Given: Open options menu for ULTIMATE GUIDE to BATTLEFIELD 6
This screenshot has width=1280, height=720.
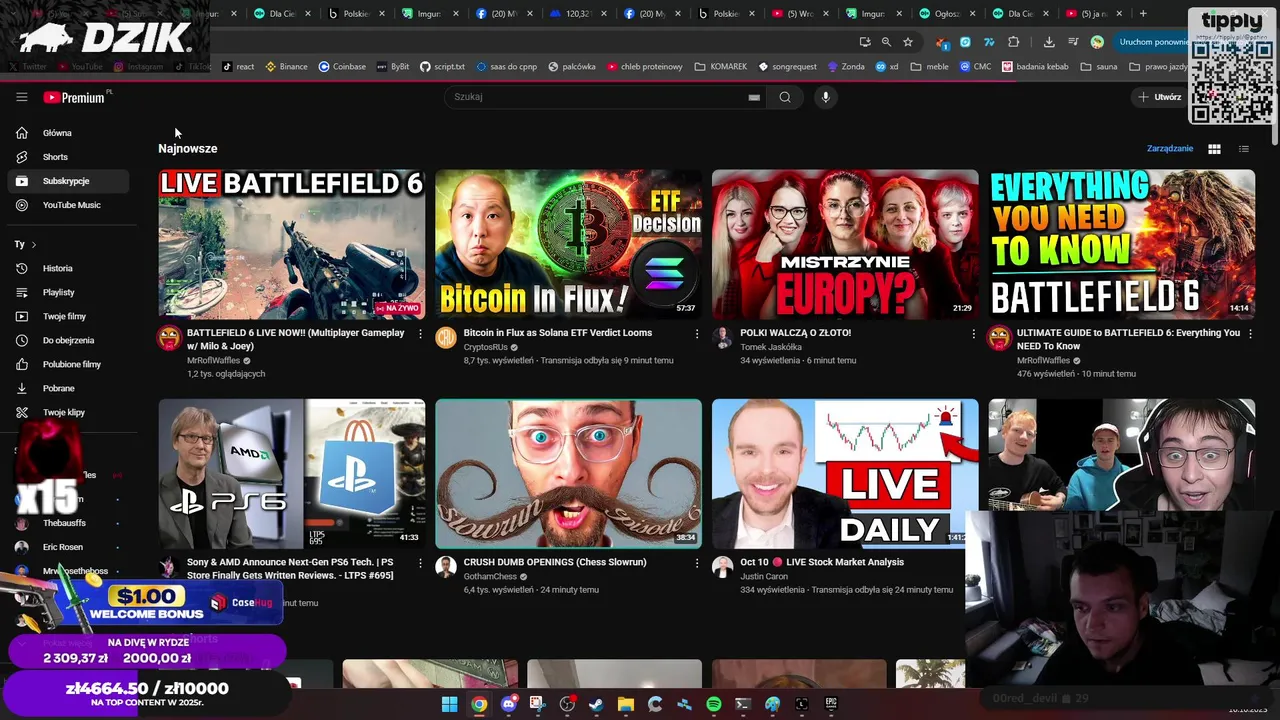Looking at the screenshot, I should (1250, 334).
